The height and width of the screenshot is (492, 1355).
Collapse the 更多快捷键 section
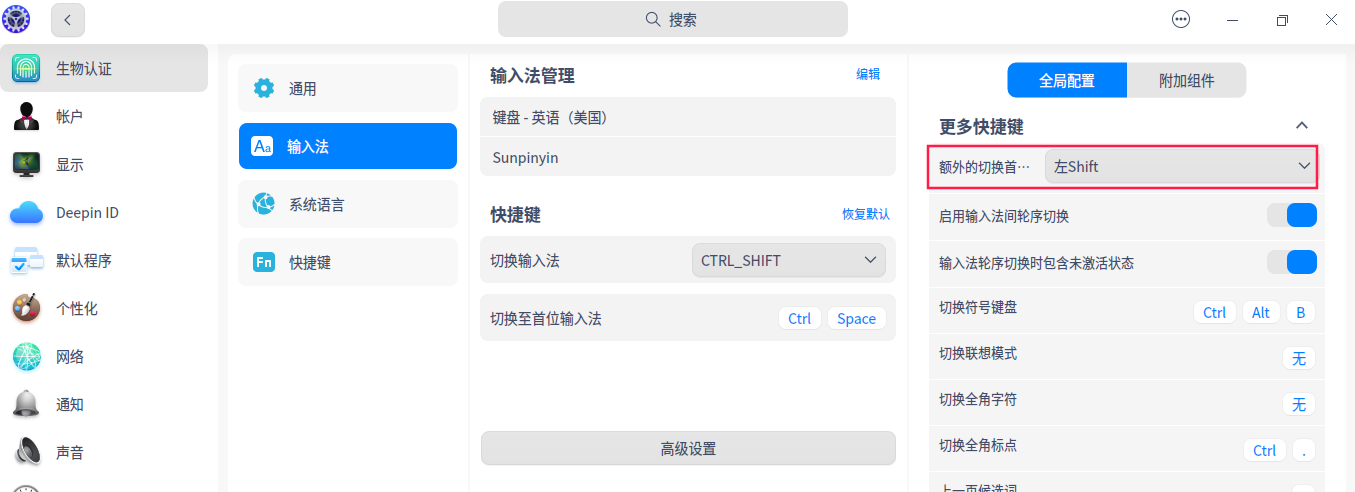(1301, 126)
